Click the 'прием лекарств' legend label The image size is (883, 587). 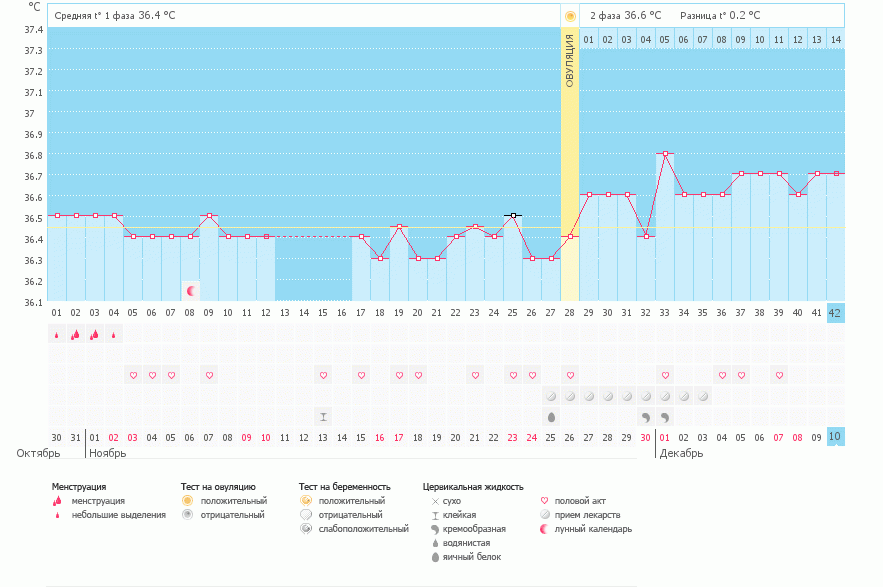[587, 515]
